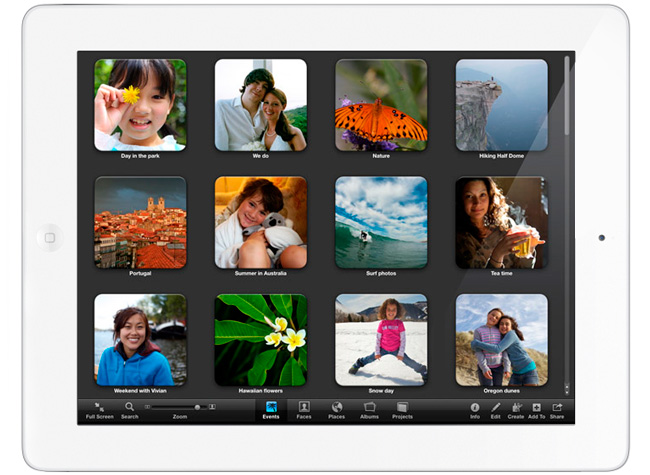The height and width of the screenshot is (475, 650).
Task: Select the Portugal event thumbnail
Action: (140, 222)
